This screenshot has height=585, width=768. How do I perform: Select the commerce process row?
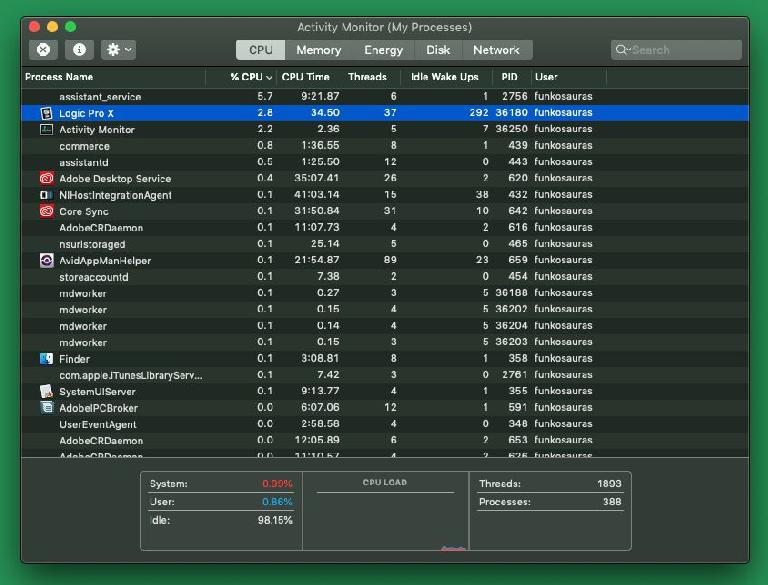pyautogui.click(x=385, y=146)
